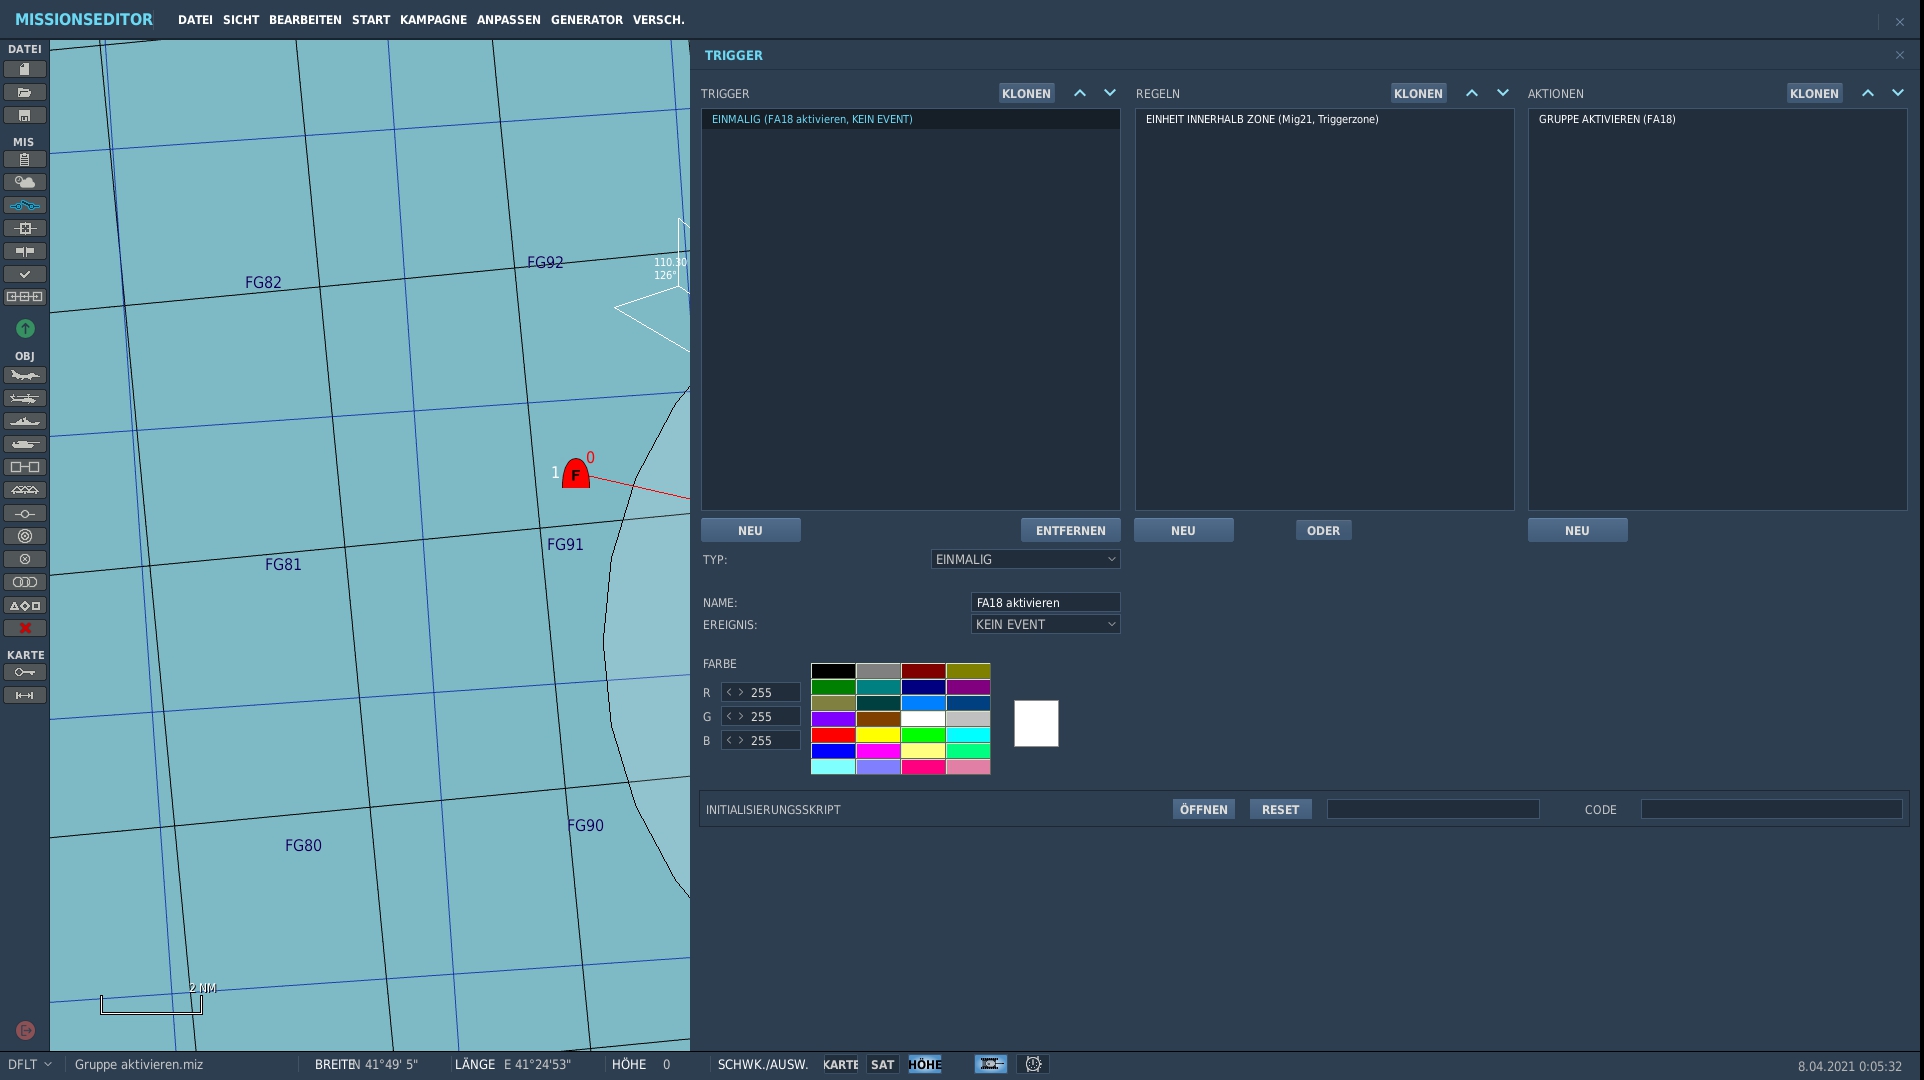Select the ship group placement tool
Image resolution: width=1924 pixels, height=1080 pixels.
point(25,421)
